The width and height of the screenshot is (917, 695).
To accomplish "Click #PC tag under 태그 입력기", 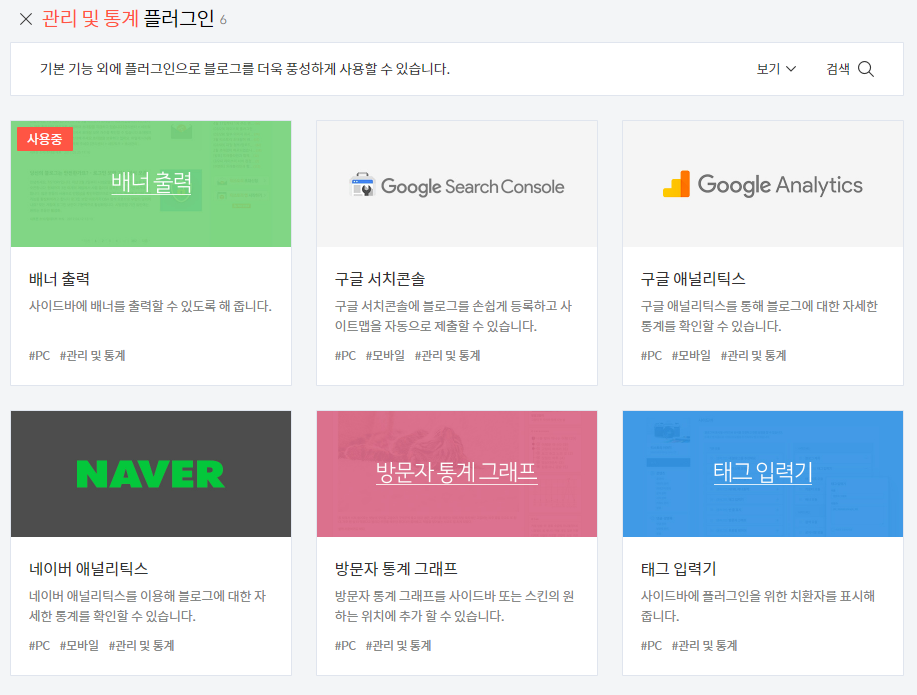I will 651,645.
